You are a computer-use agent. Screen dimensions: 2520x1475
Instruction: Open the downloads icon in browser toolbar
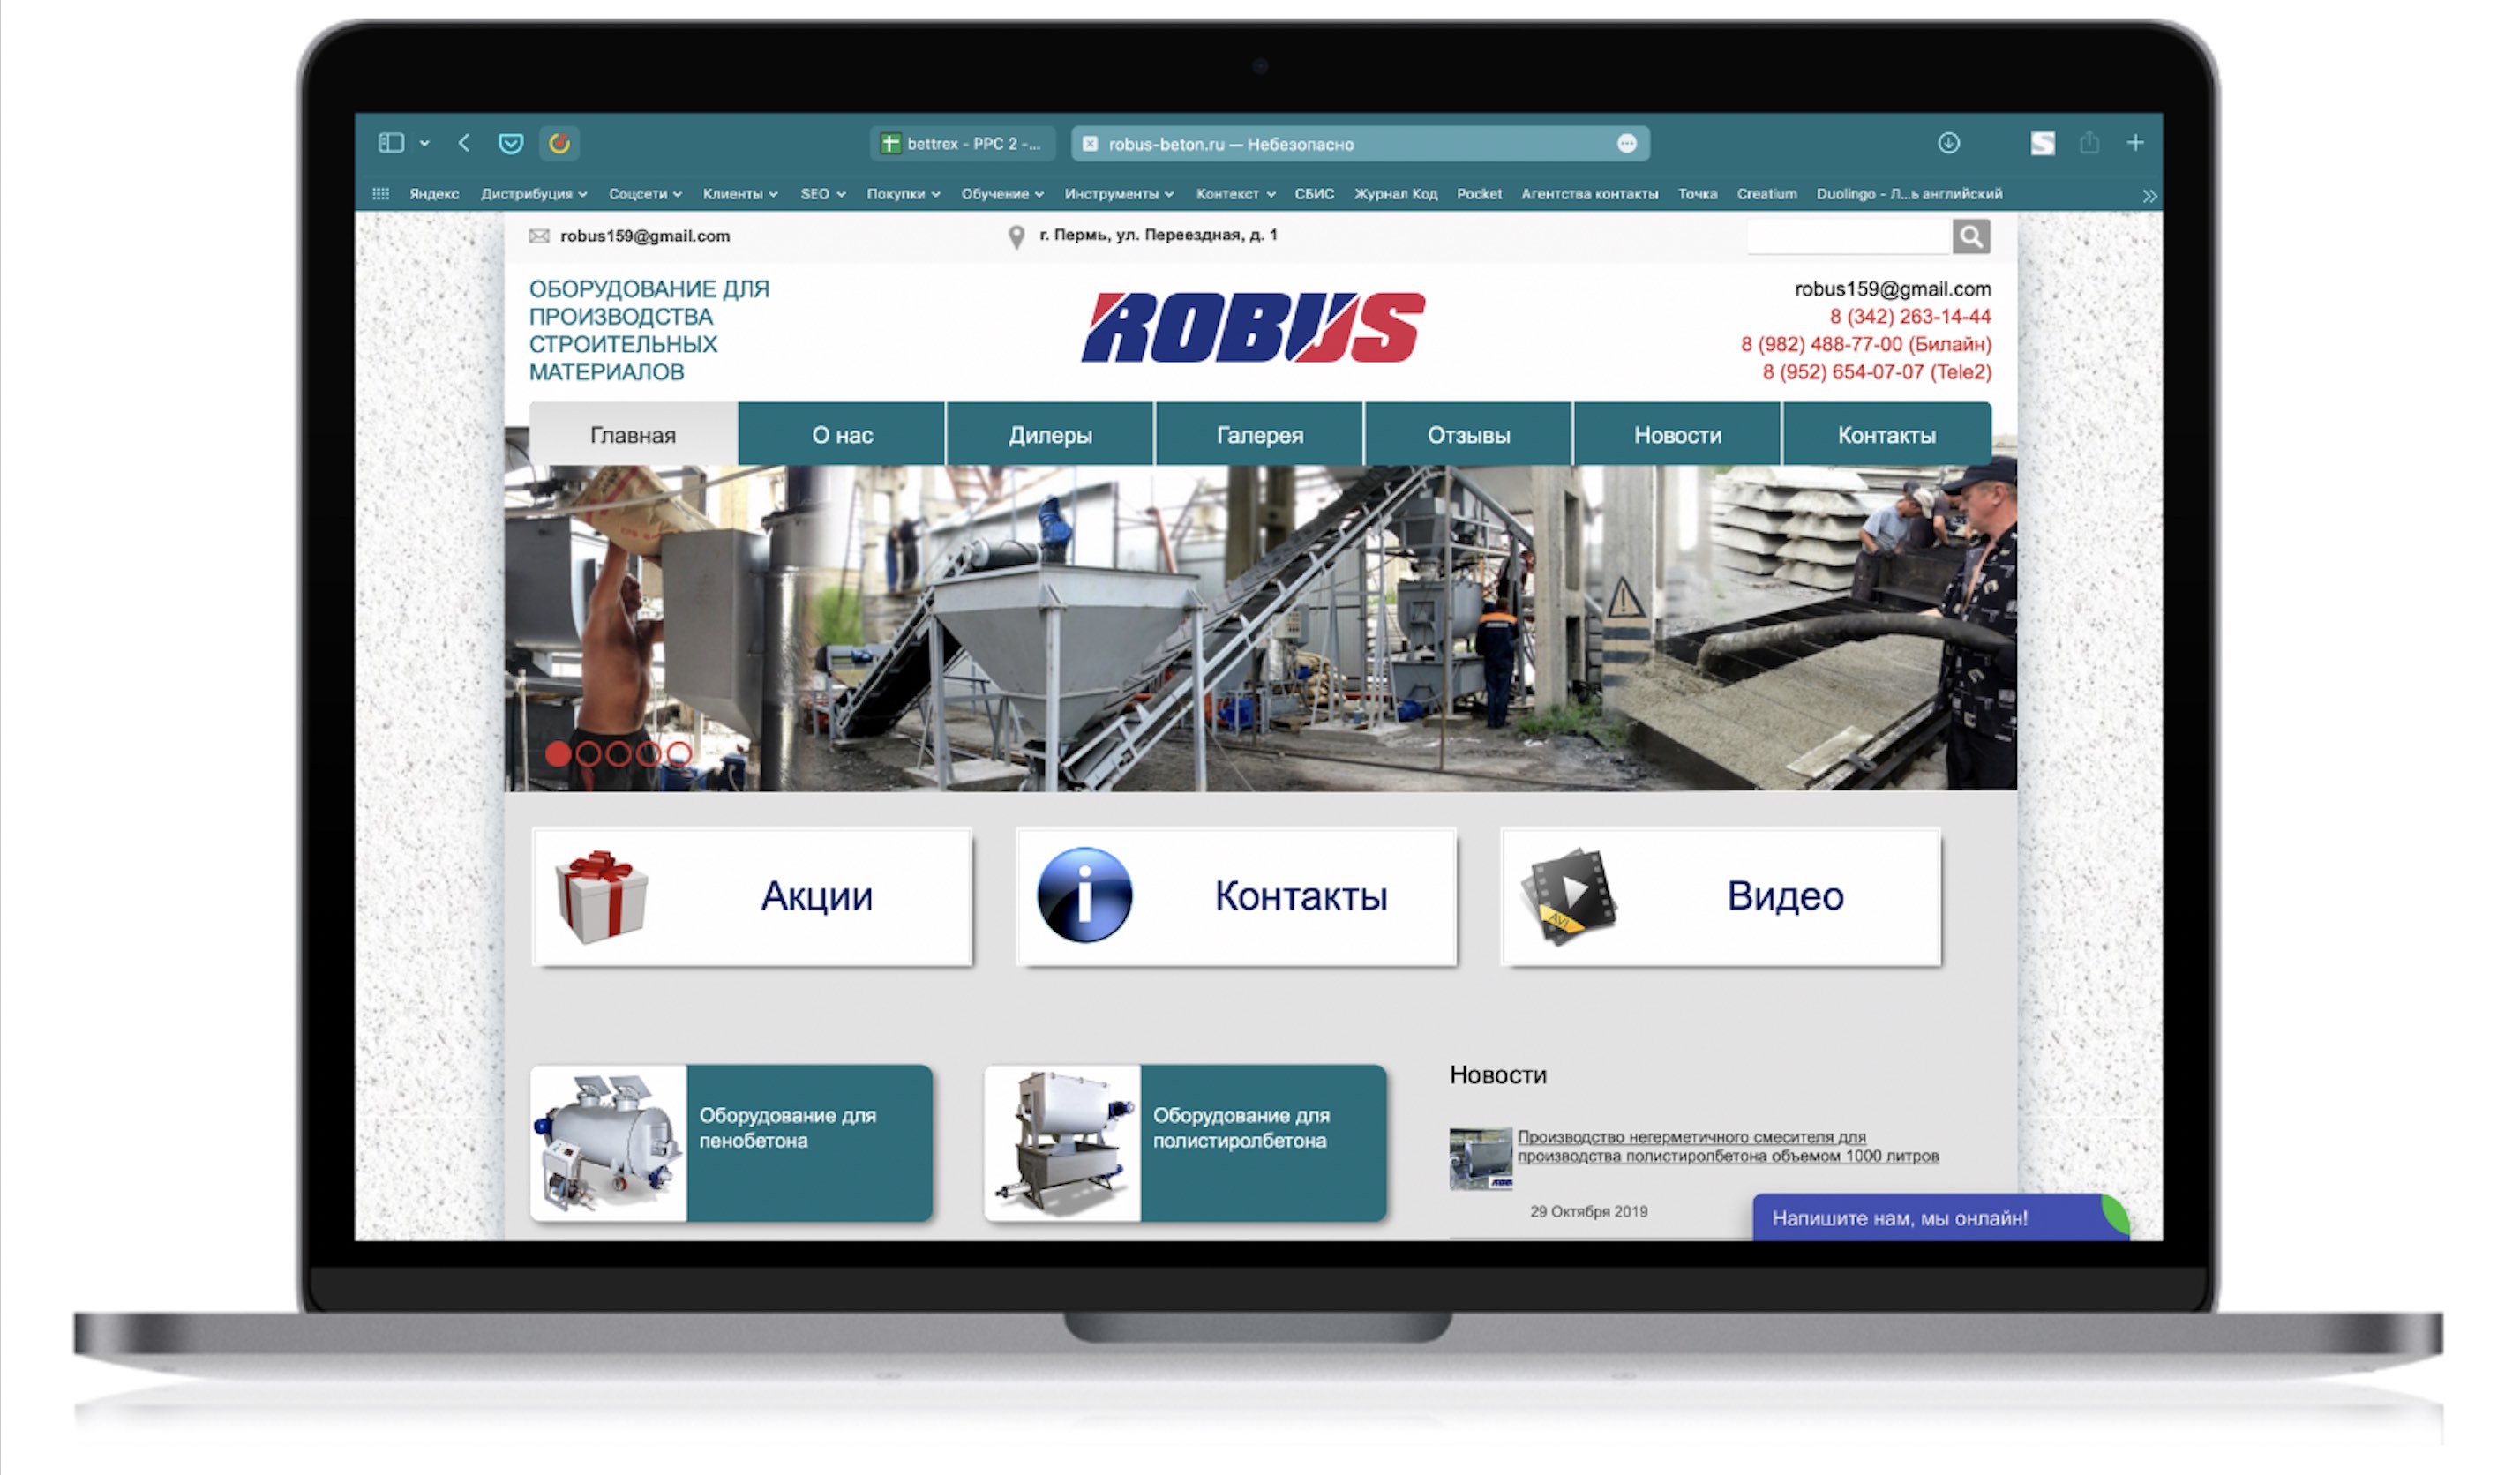point(1948,143)
